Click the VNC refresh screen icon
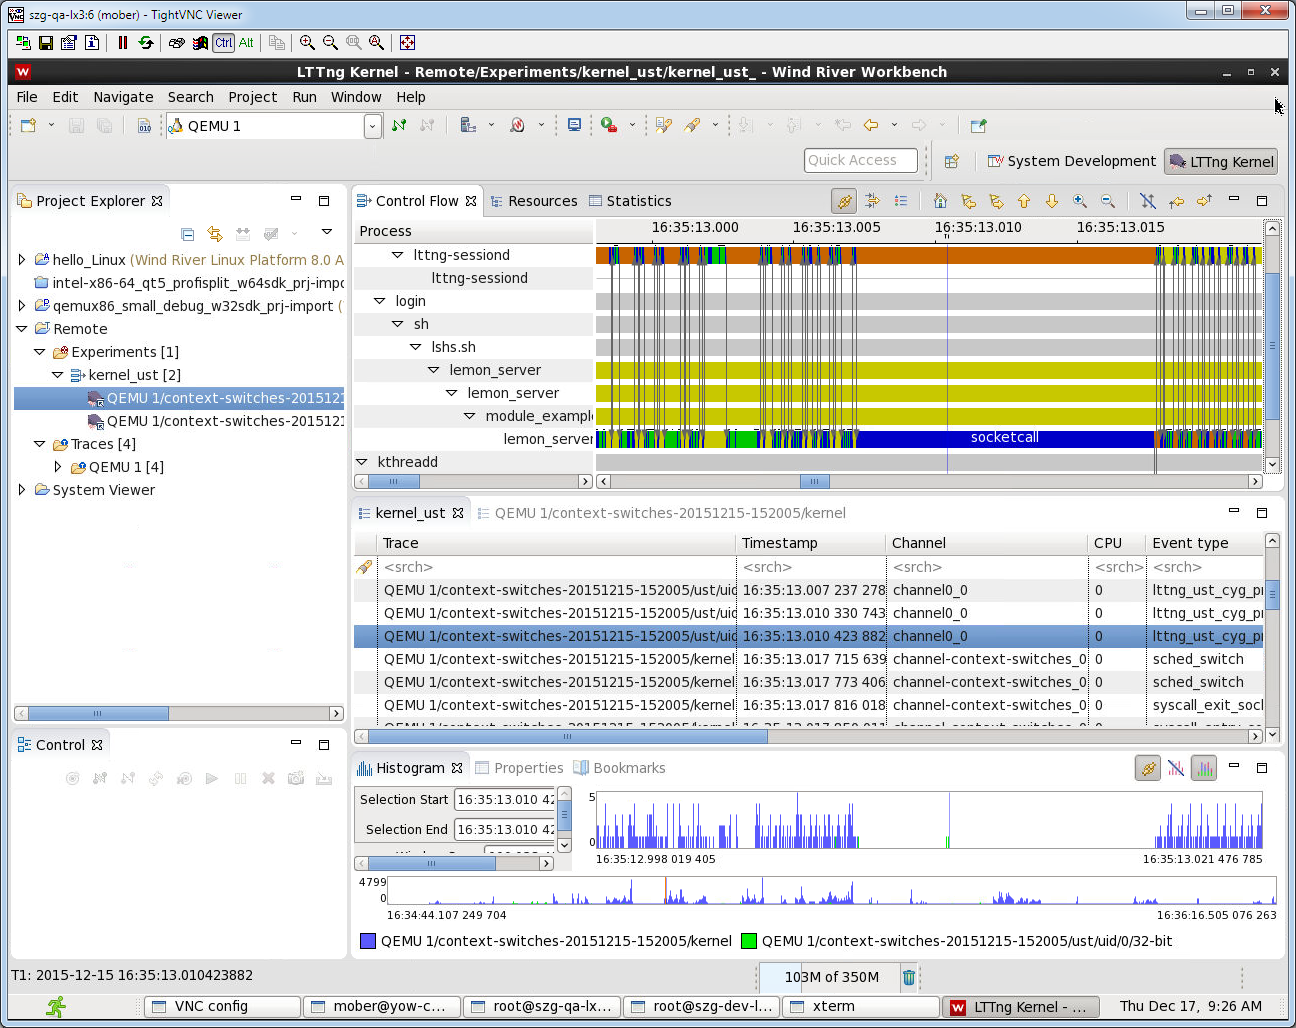Image resolution: width=1296 pixels, height=1028 pixels. pos(146,43)
